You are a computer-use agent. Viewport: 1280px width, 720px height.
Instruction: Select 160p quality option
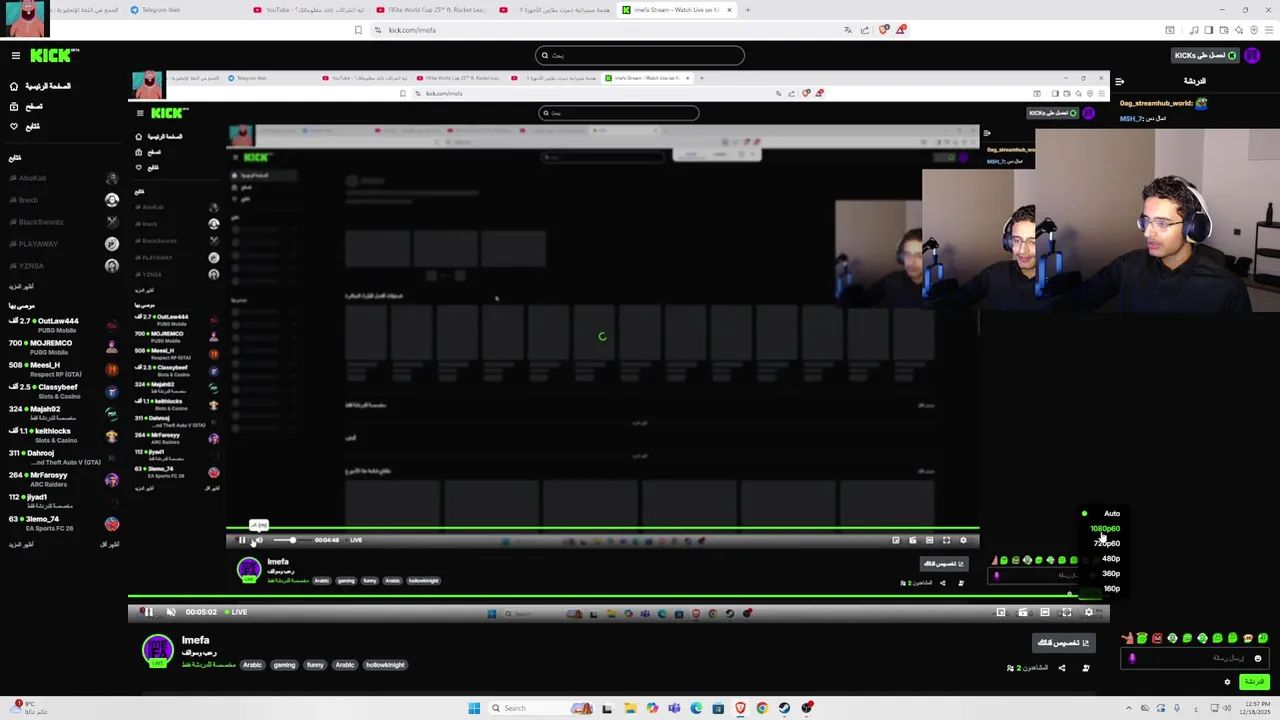pos(1110,588)
